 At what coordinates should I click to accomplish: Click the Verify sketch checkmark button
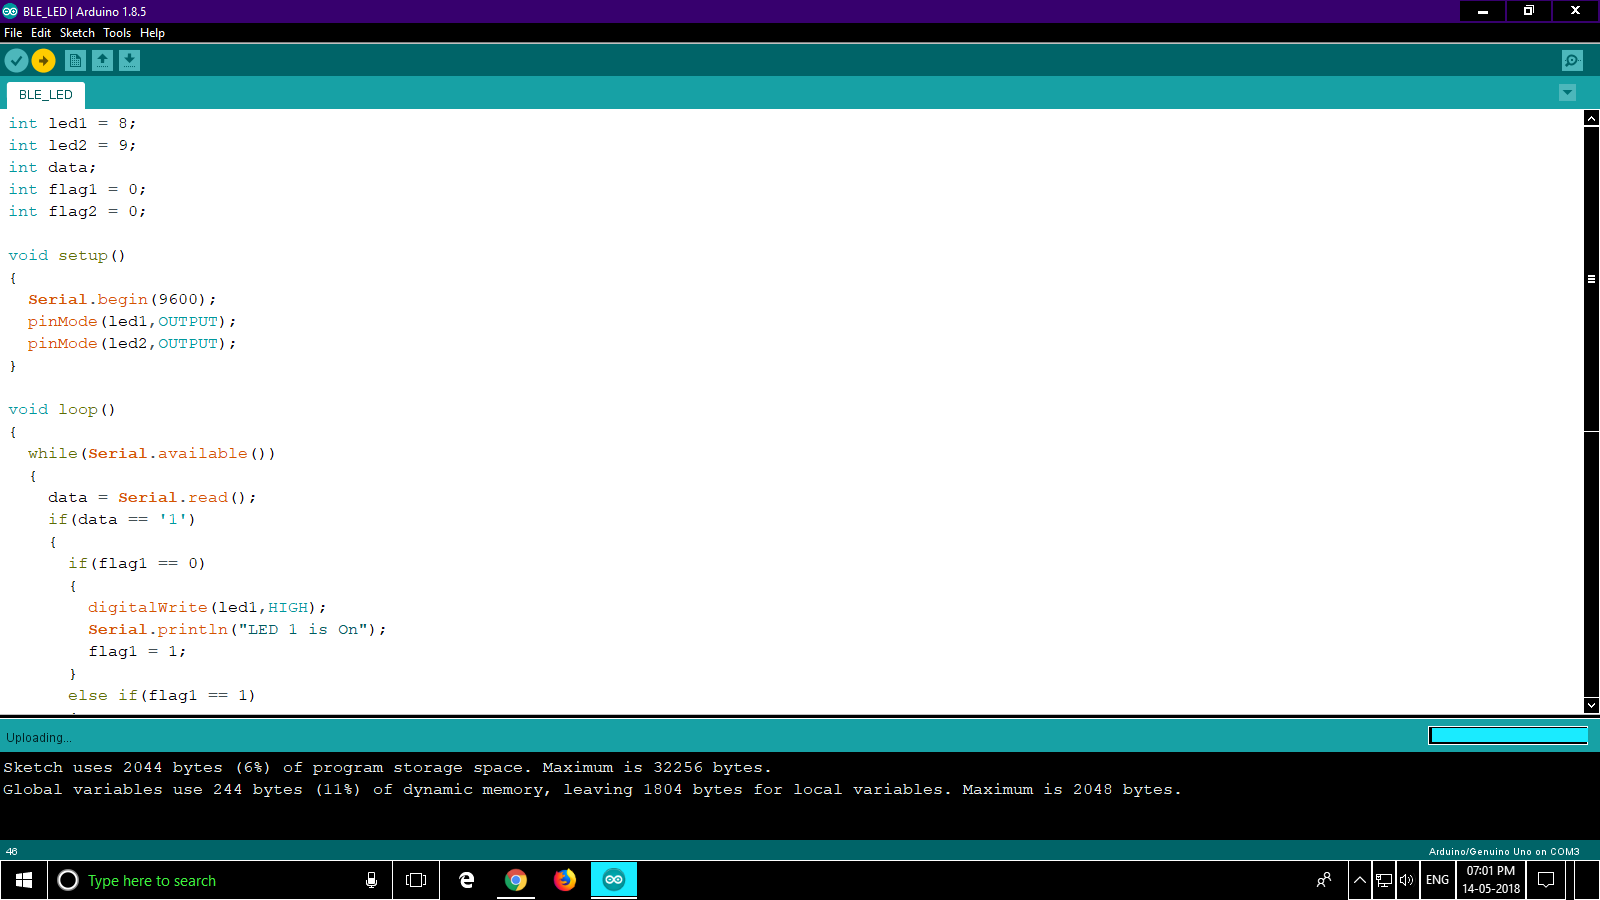pos(16,61)
